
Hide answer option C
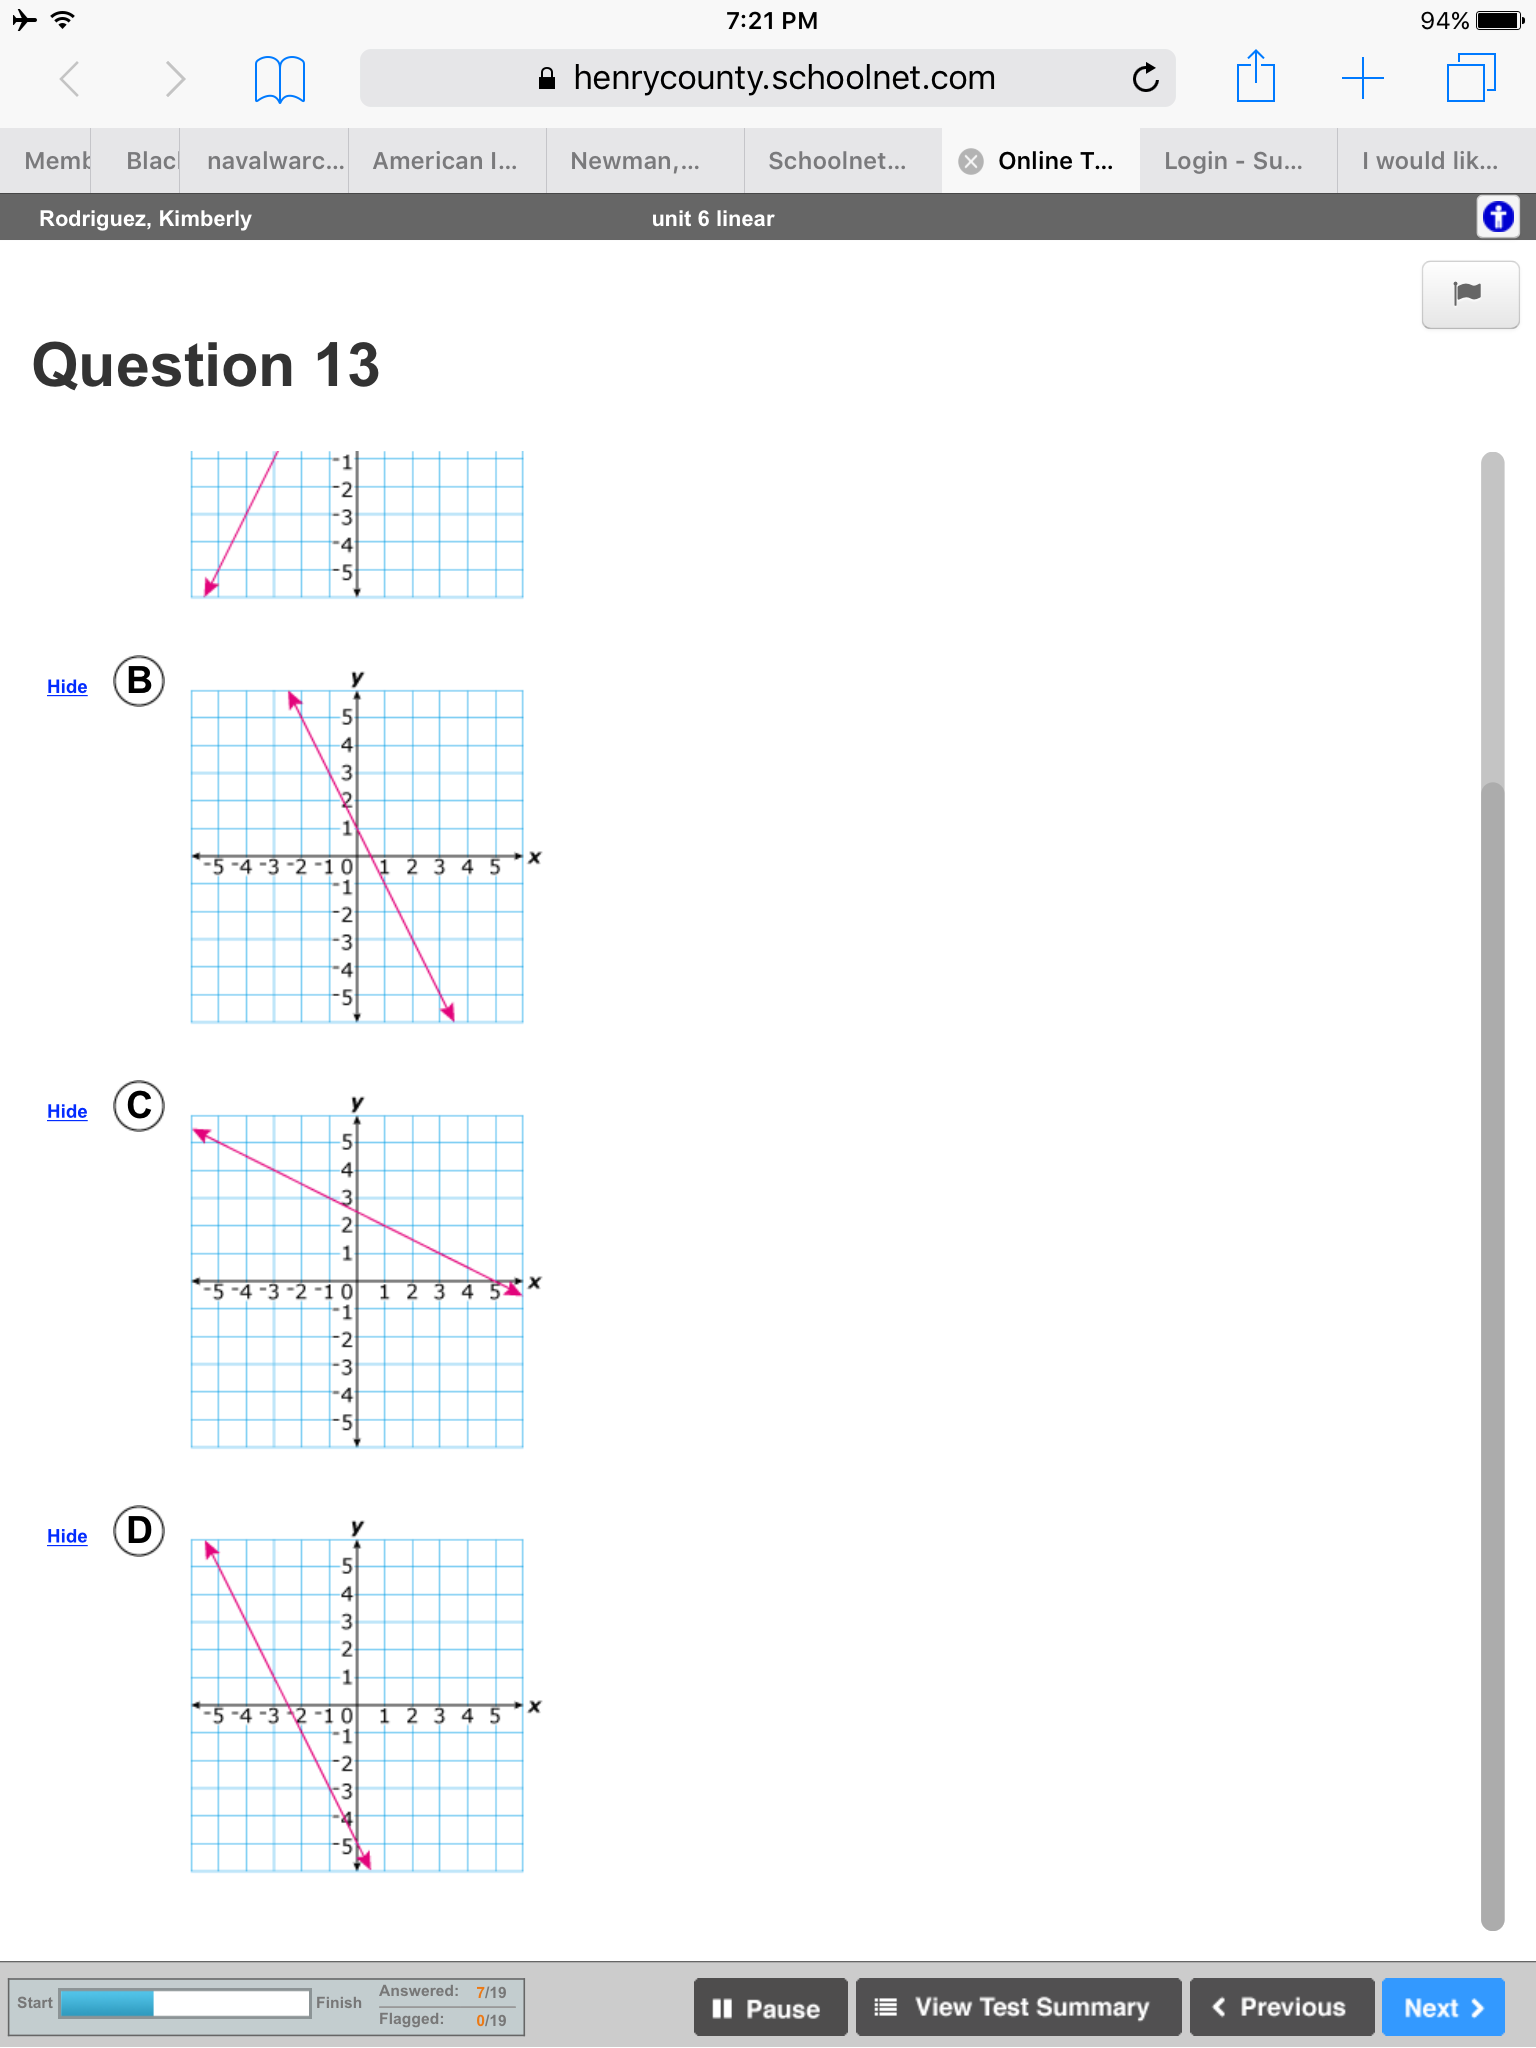coord(67,1112)
